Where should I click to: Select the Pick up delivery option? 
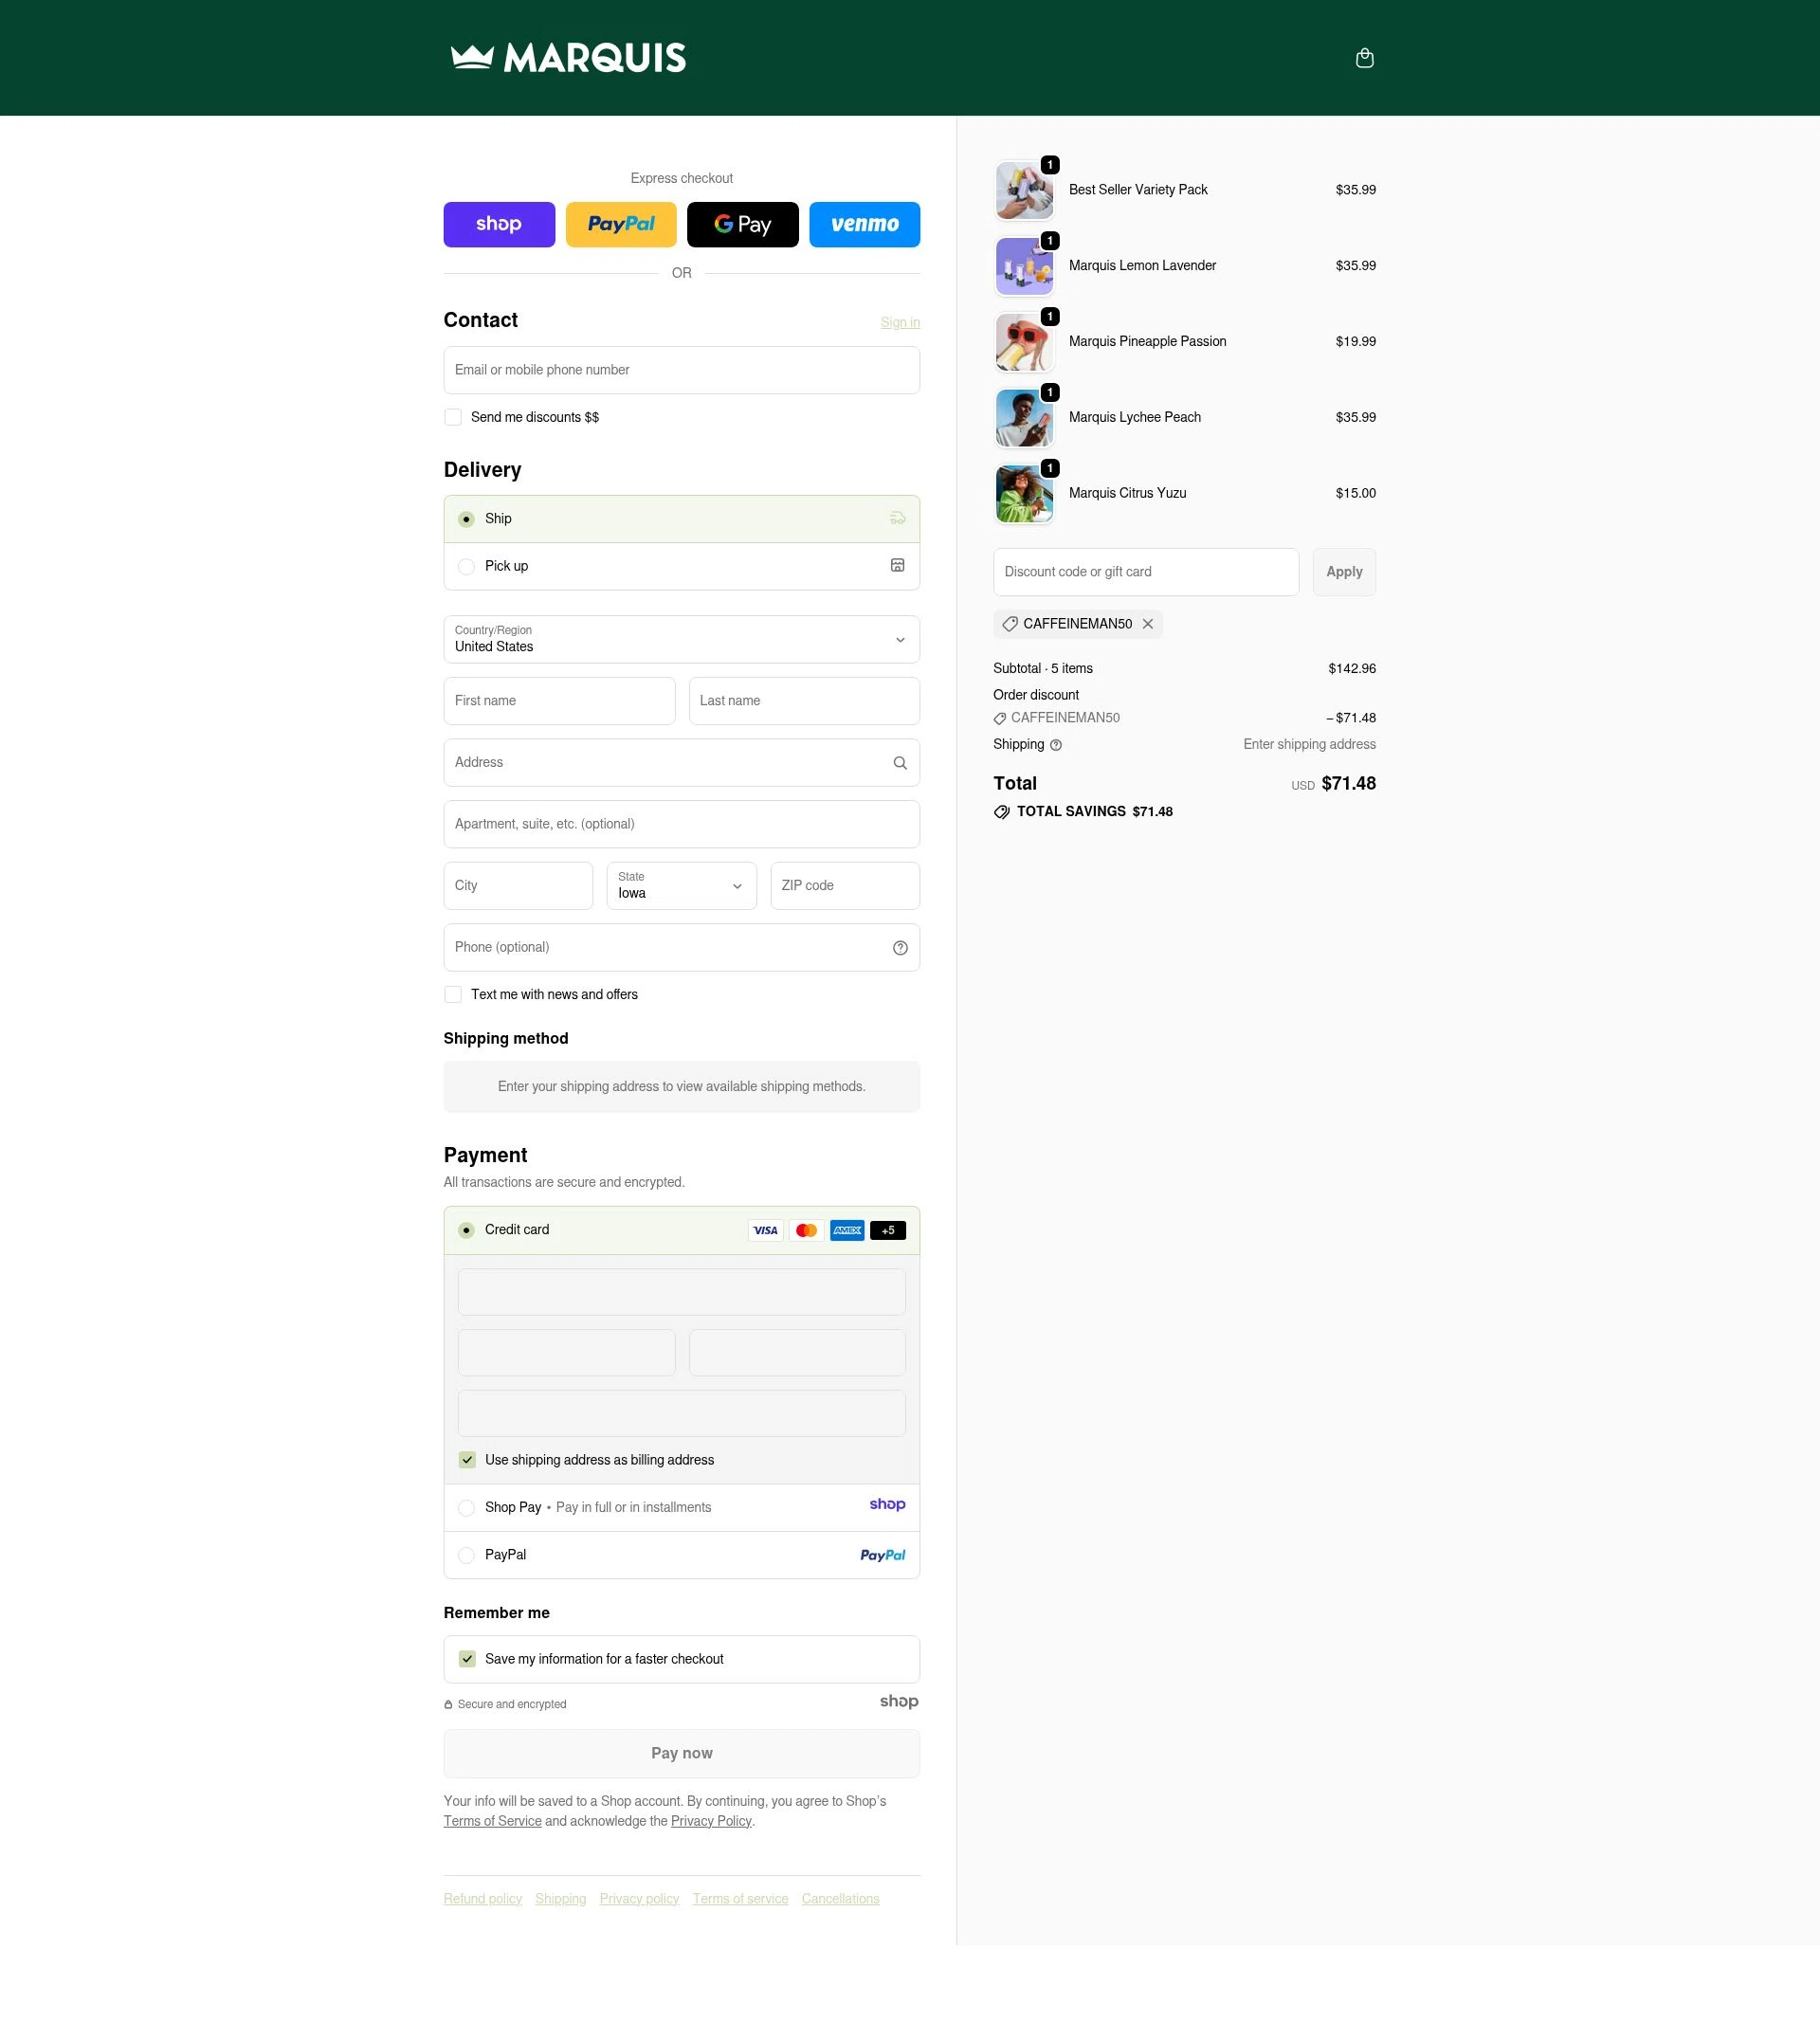[466, 566]
